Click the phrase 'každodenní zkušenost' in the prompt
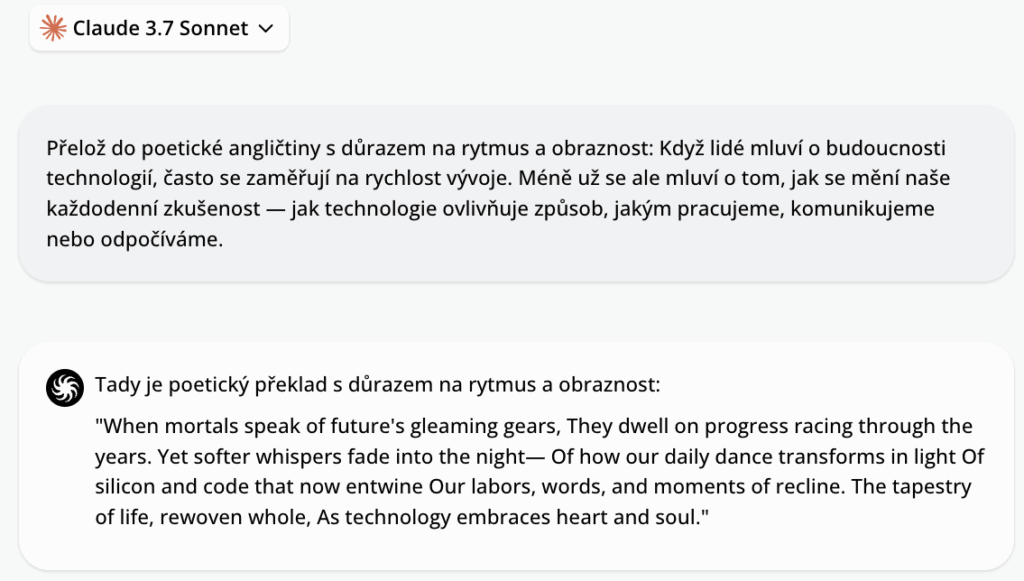Viewport: 1024px width, 581px height. click(153, 209)
